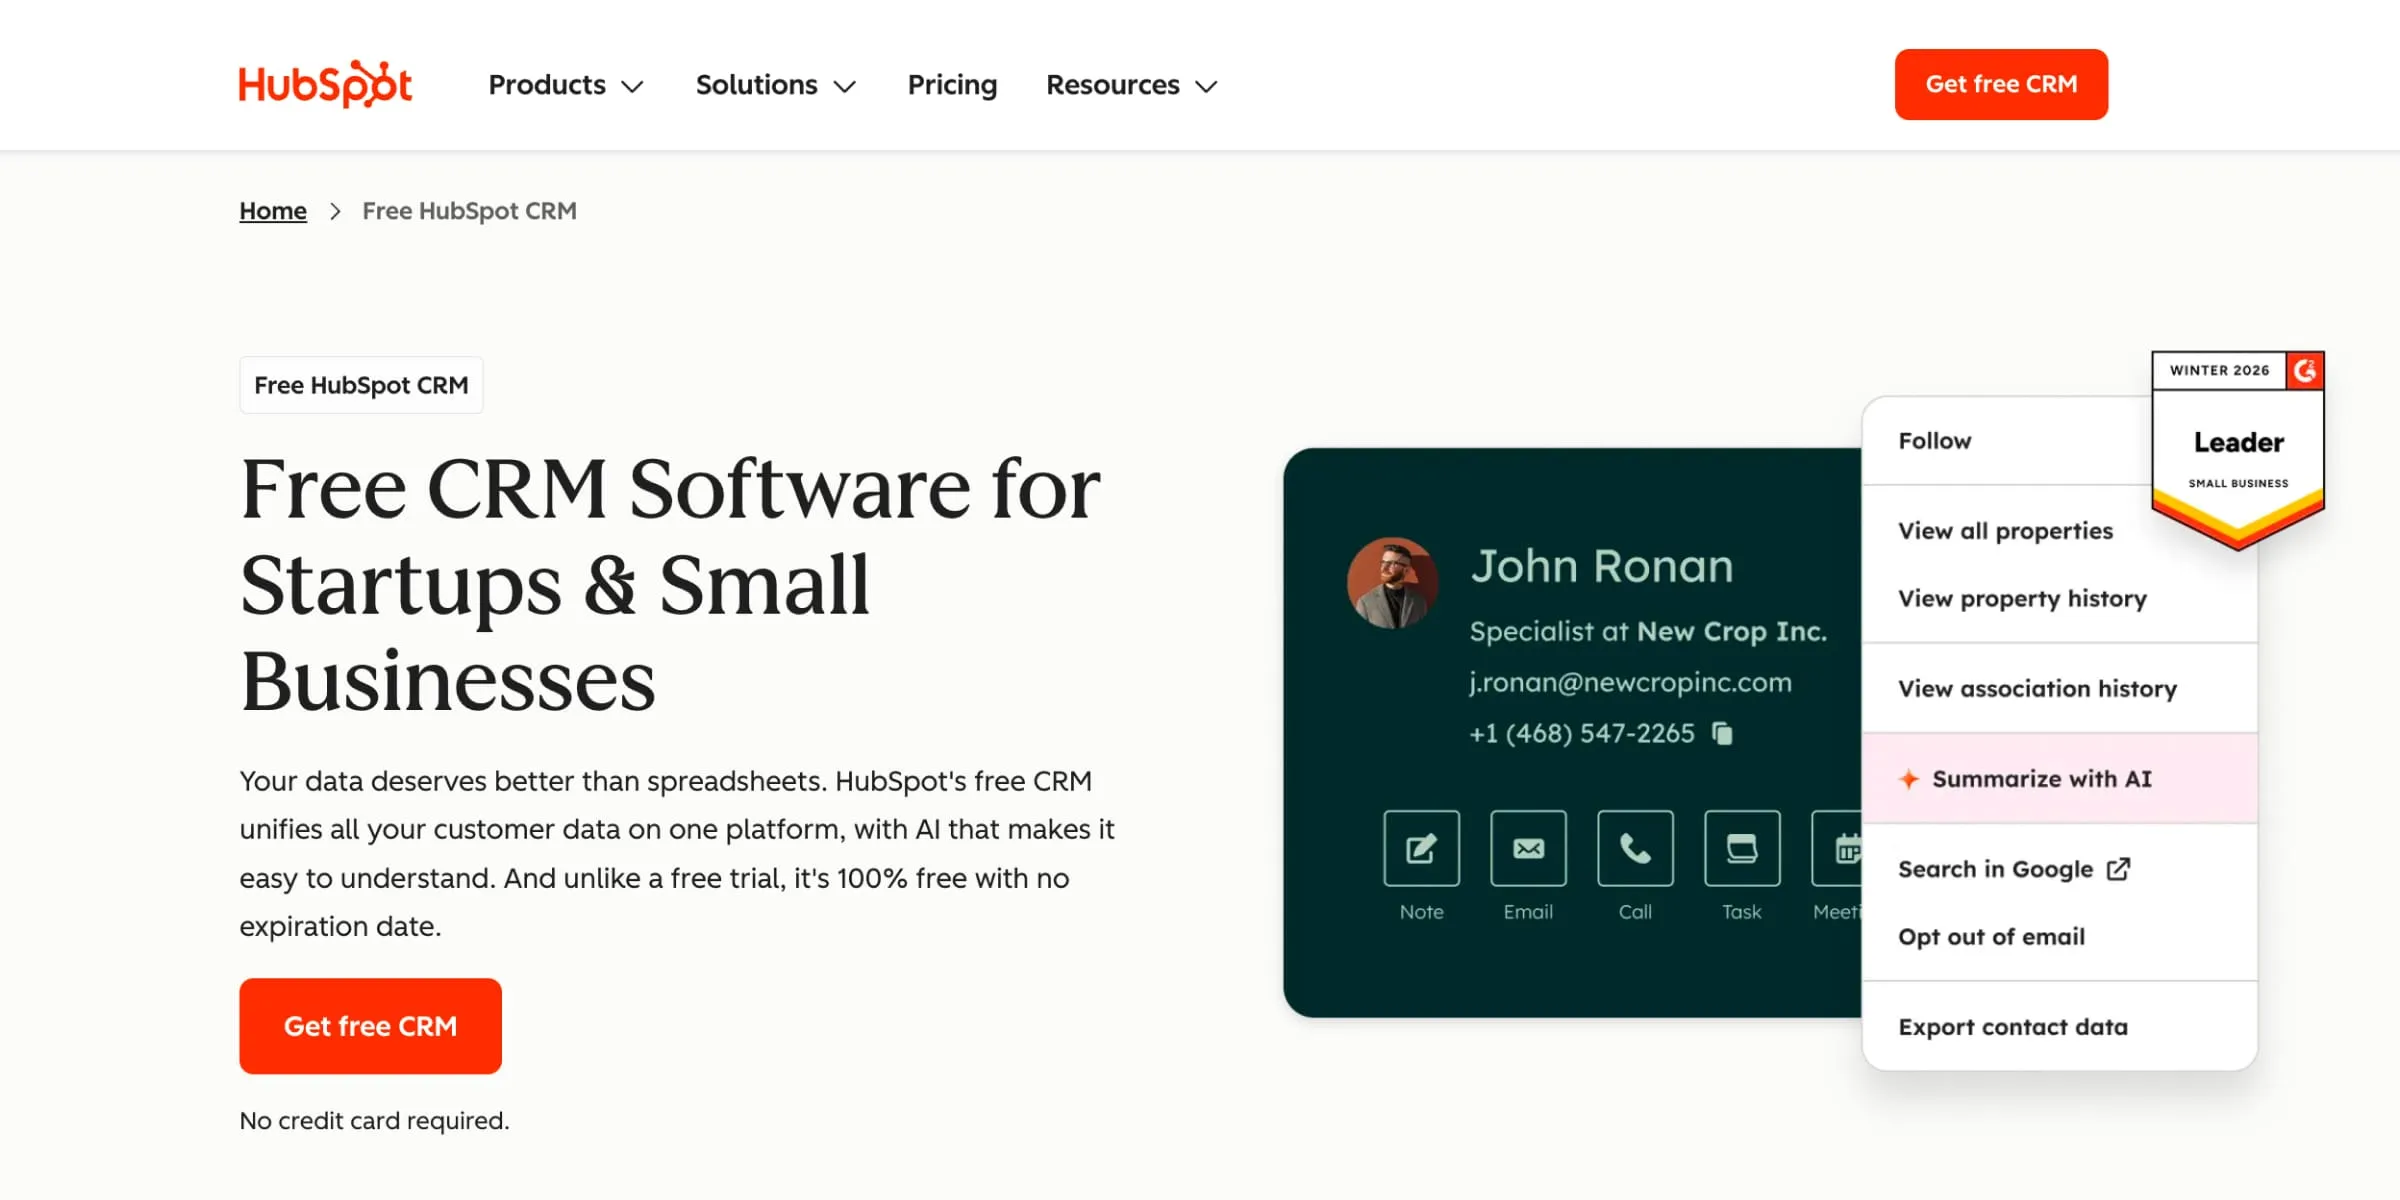Click the HubSpot sprocket logo

click(x=324, y=84)
